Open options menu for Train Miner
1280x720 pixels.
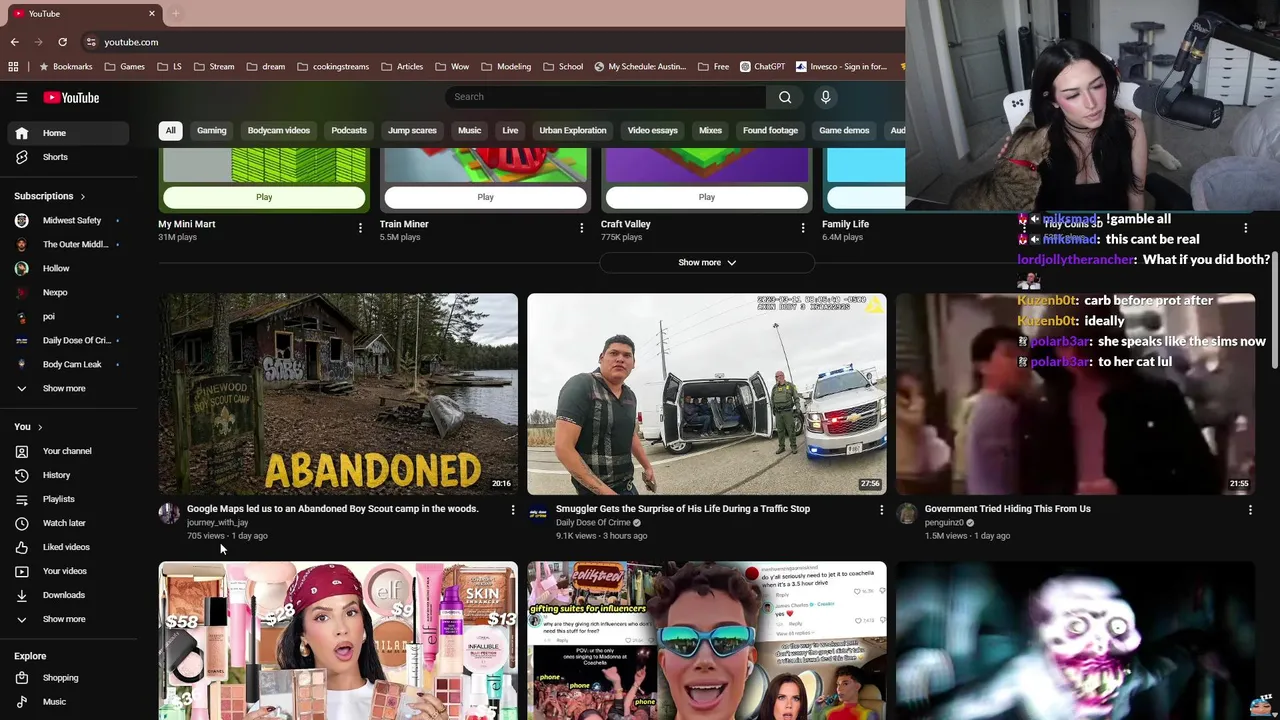[581, 228]
